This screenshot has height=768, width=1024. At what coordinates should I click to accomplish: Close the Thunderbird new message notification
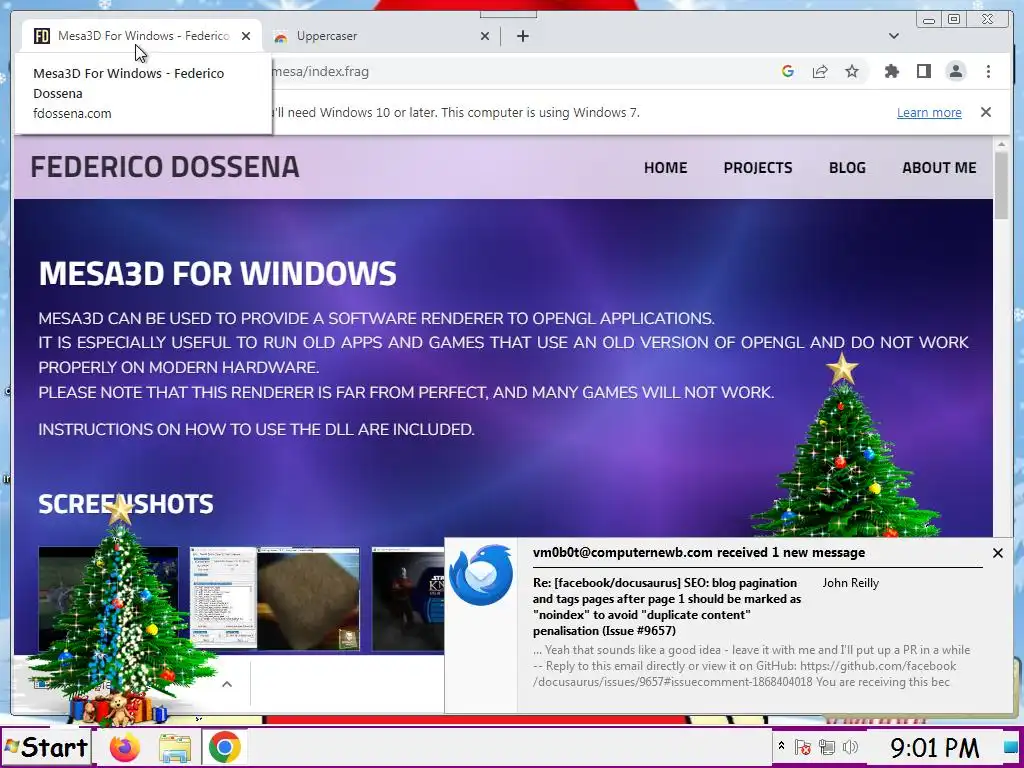[998, 553]
